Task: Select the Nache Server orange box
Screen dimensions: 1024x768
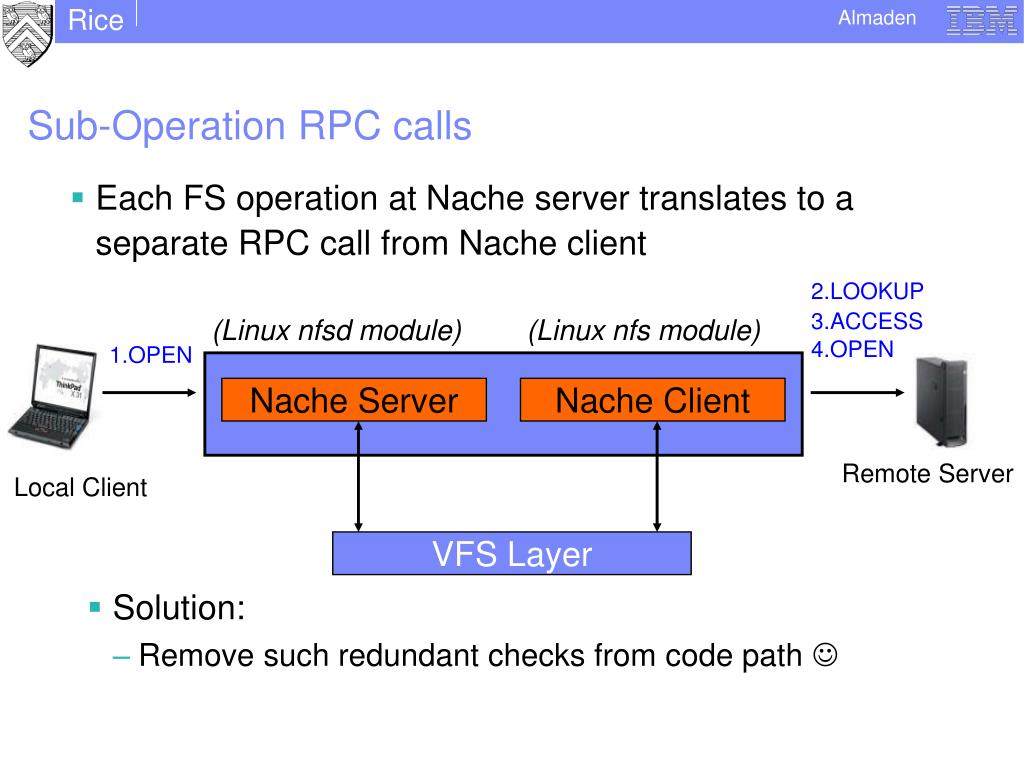Action: (x=354, y=400)
